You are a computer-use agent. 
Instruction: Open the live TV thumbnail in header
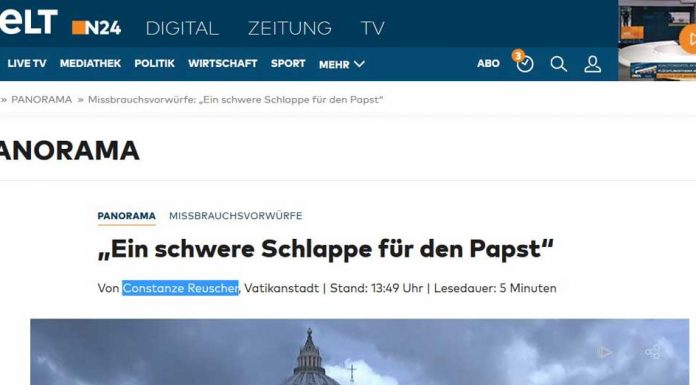657,40
